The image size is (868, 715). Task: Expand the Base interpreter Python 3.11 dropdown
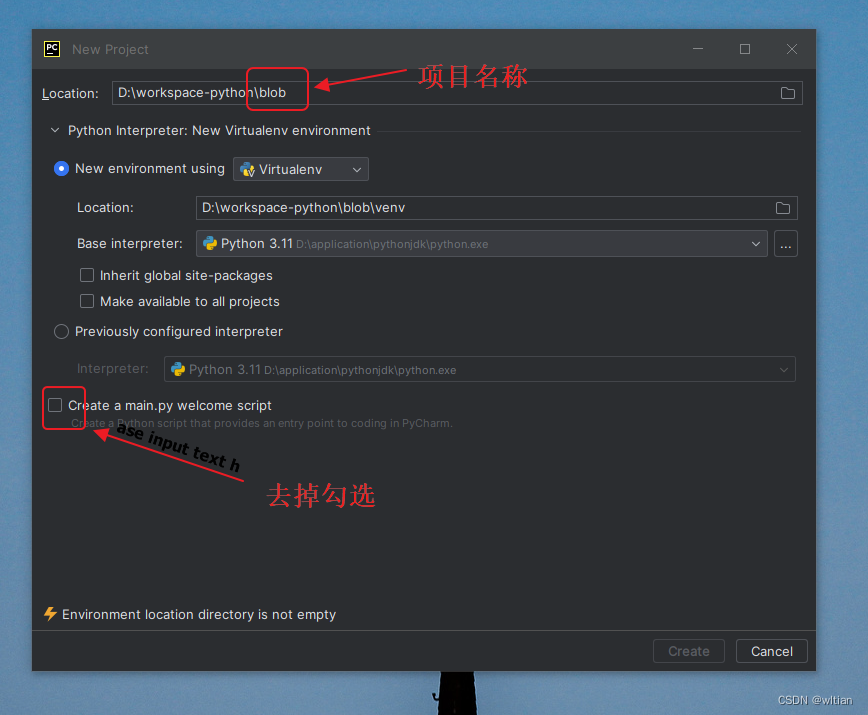482,244
